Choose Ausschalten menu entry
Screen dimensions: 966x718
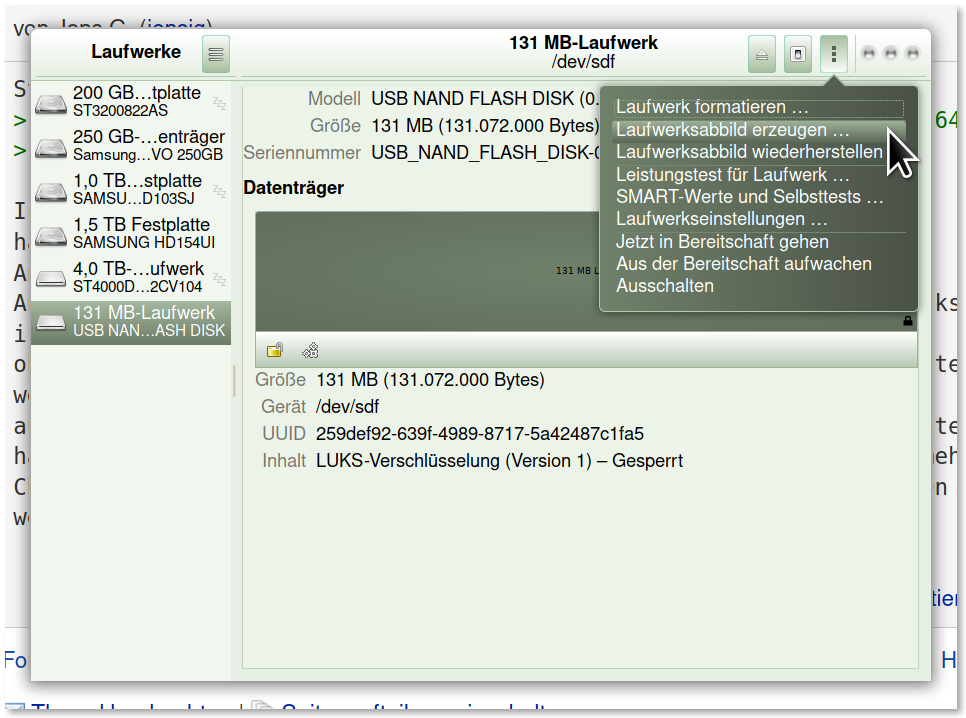758,286
